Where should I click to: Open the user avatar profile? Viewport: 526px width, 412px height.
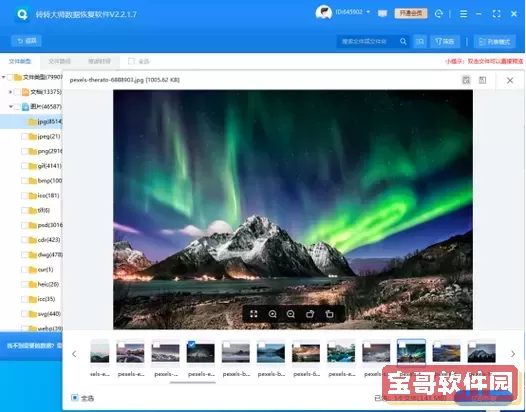pyautogui.click(x=323, y=13)
